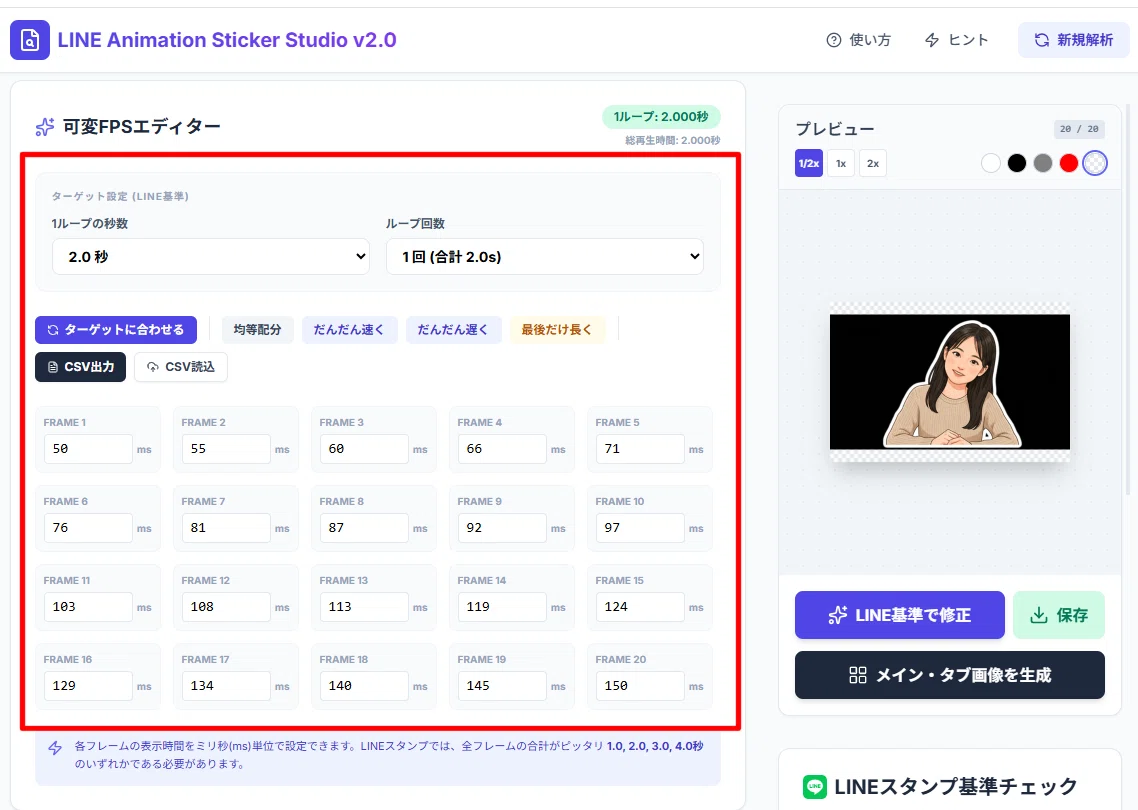
Task: Click the FRAME 3 duration field
Action: tap(364, 449)
